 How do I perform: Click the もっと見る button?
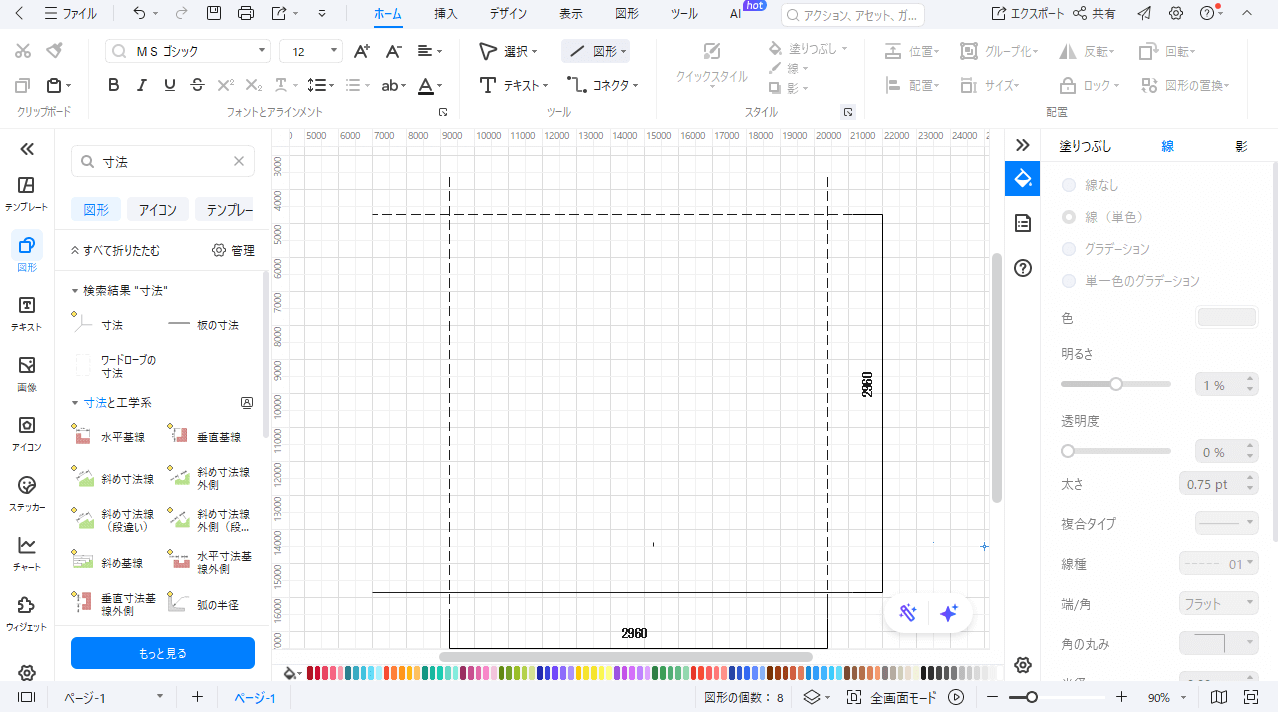(x=162, y=653)
